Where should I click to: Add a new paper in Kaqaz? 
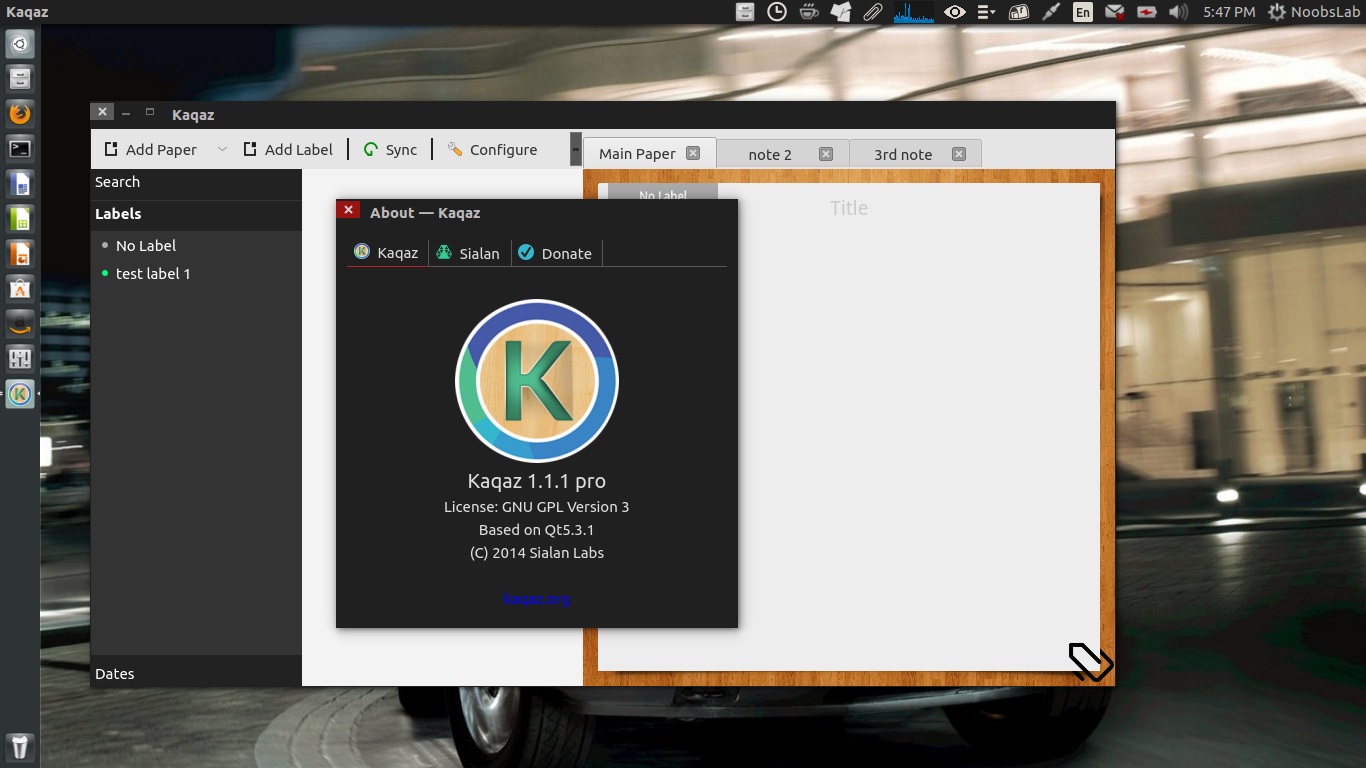pyautogui.click(x=151, y=150)
